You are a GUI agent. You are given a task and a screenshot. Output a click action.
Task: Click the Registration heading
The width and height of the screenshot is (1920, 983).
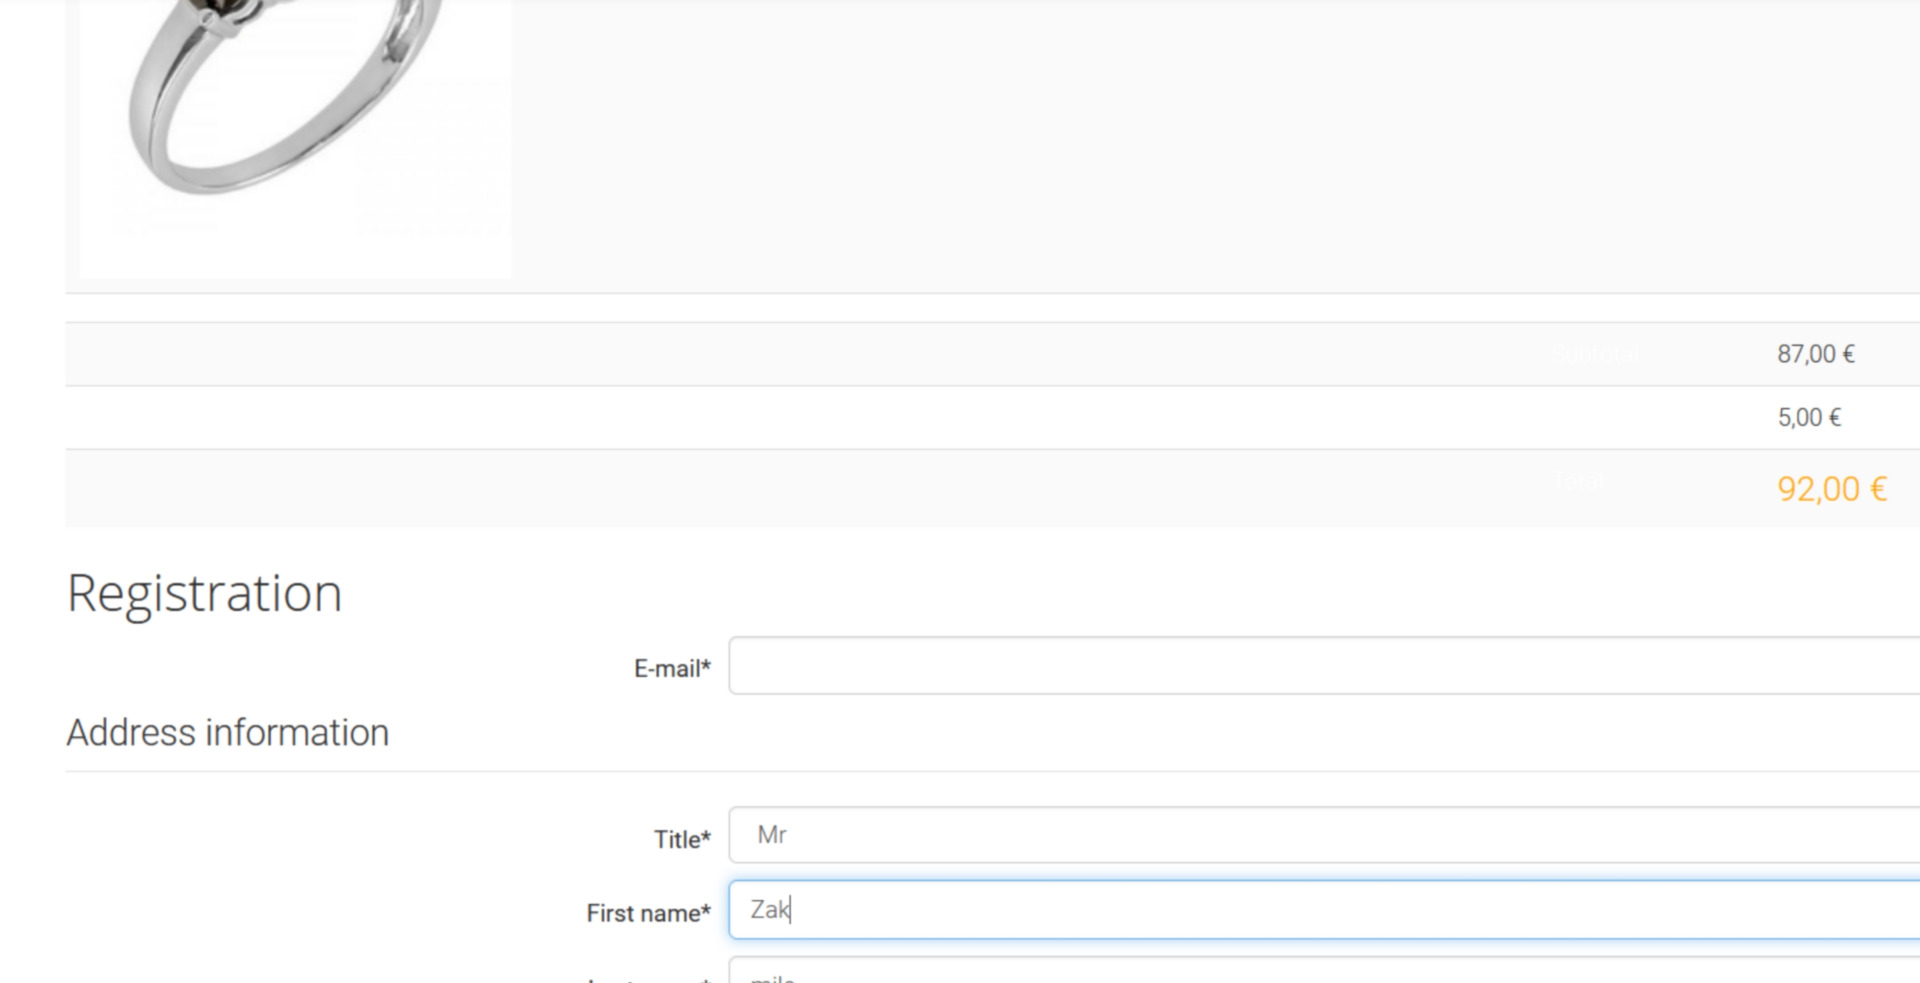tap(205, 593)
